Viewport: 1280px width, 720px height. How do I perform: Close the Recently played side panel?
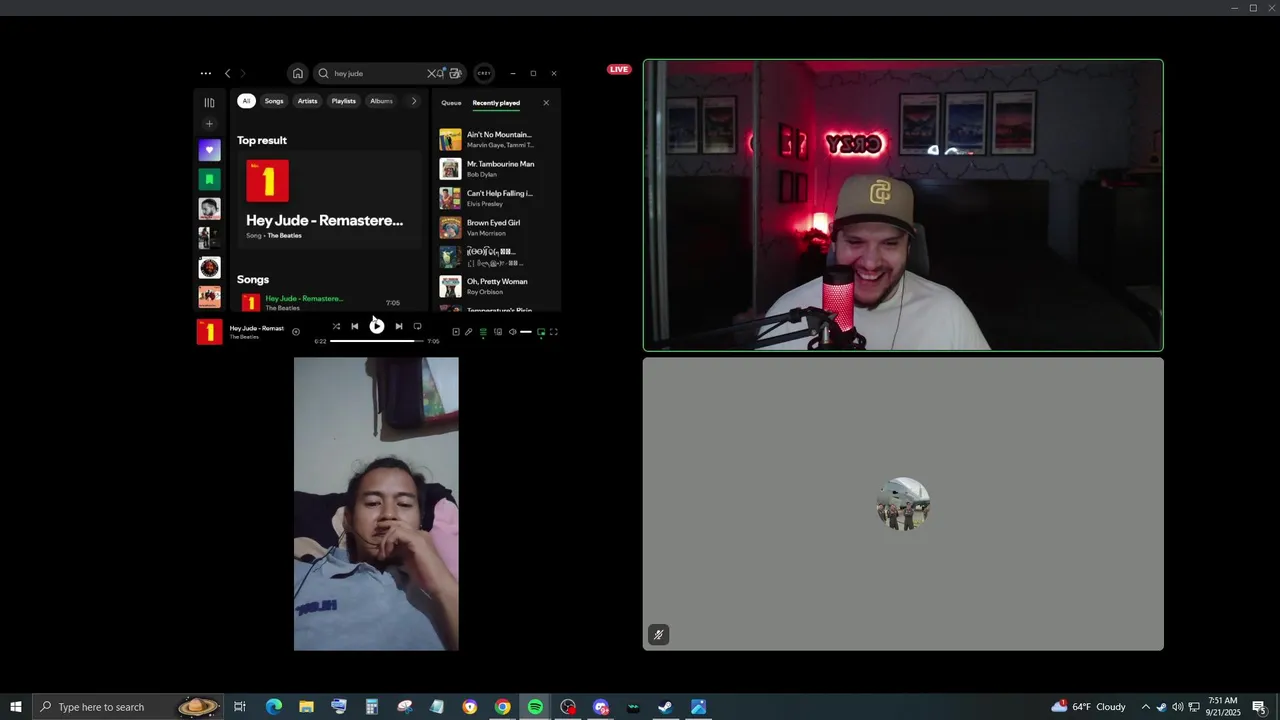click(546, 103)
